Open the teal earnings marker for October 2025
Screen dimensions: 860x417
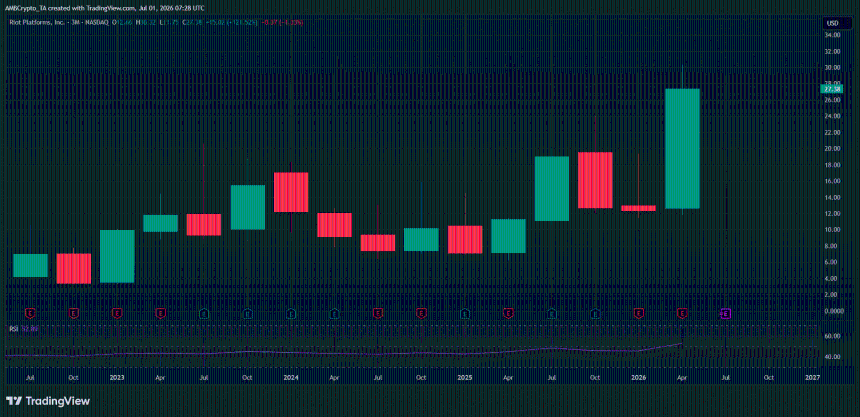595,313
